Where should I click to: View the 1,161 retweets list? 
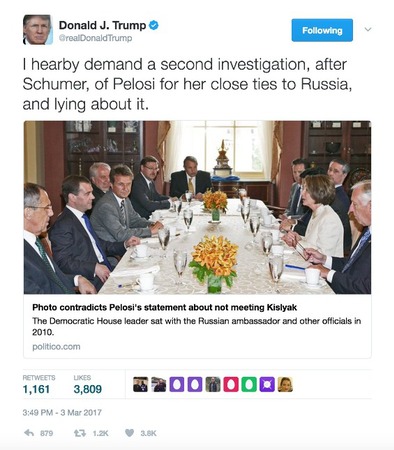[x=36, y=389]
